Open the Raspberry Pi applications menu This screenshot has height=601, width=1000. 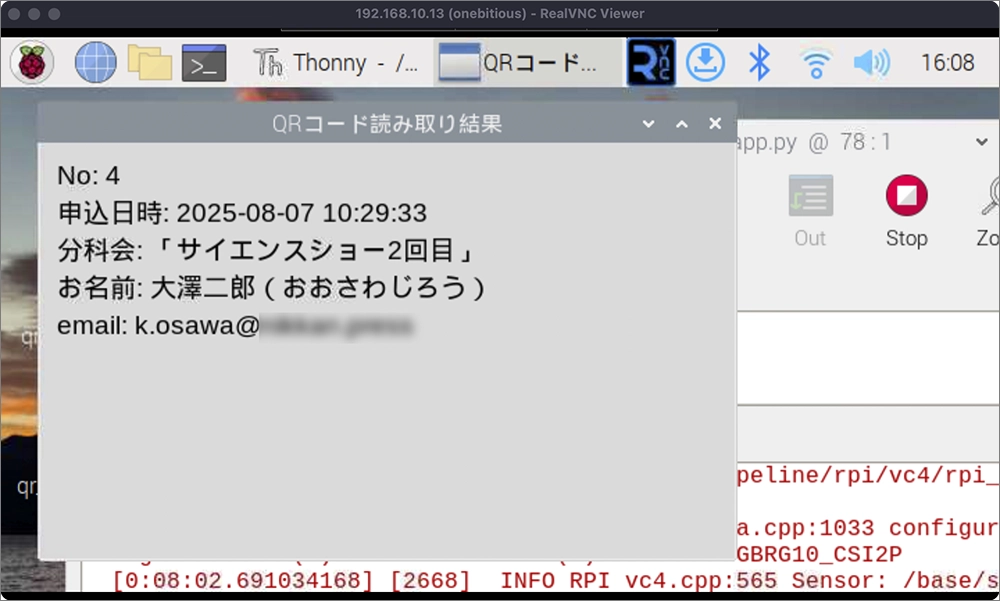pos(32,63)
